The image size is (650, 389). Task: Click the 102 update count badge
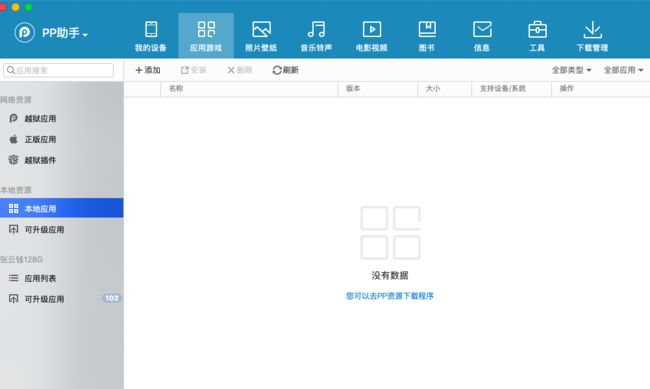pos(112,298)
